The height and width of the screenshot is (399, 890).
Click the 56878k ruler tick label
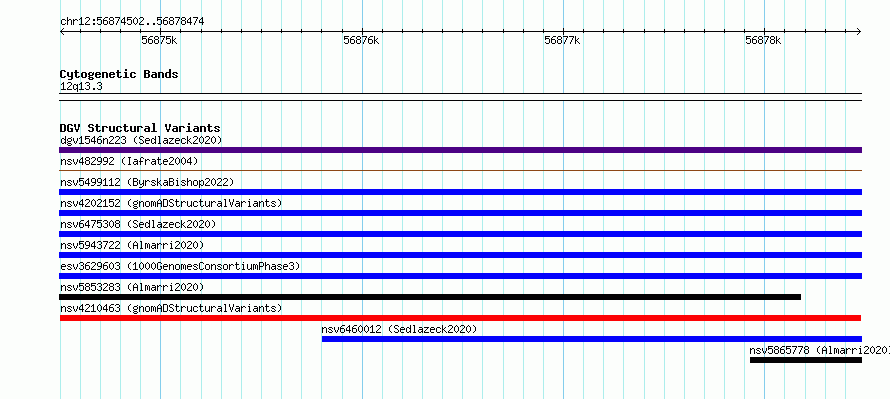pos(763,41)
